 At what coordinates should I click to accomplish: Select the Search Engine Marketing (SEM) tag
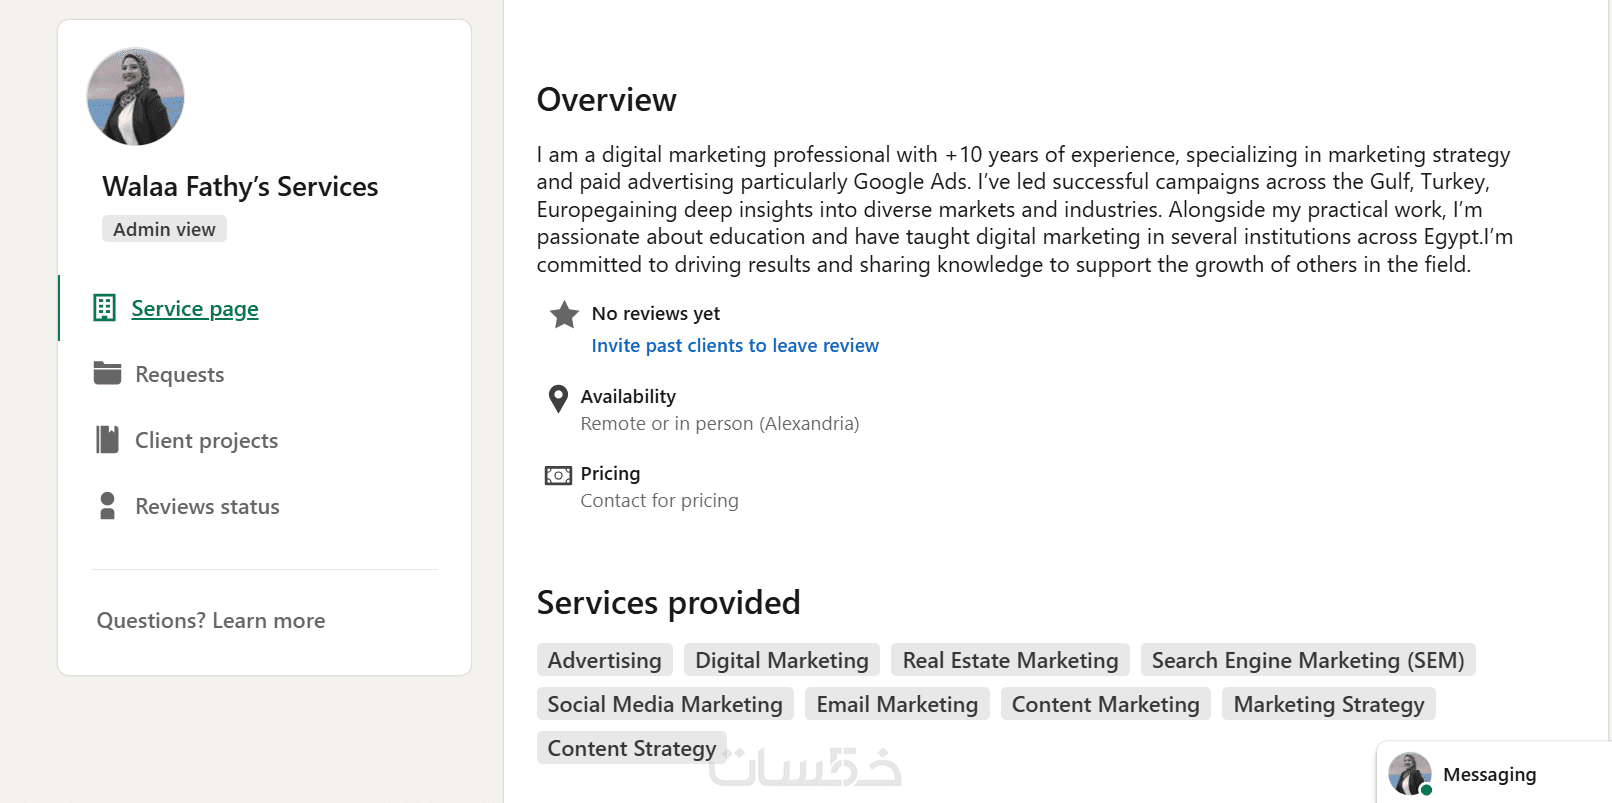click(x=1307, y=660)
